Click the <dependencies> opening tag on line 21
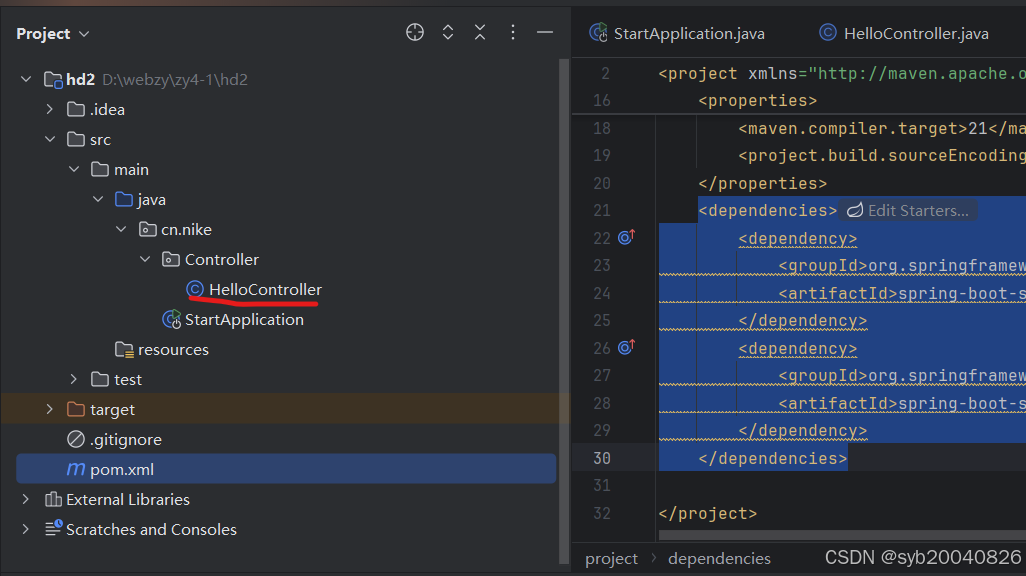 point(768,211)
